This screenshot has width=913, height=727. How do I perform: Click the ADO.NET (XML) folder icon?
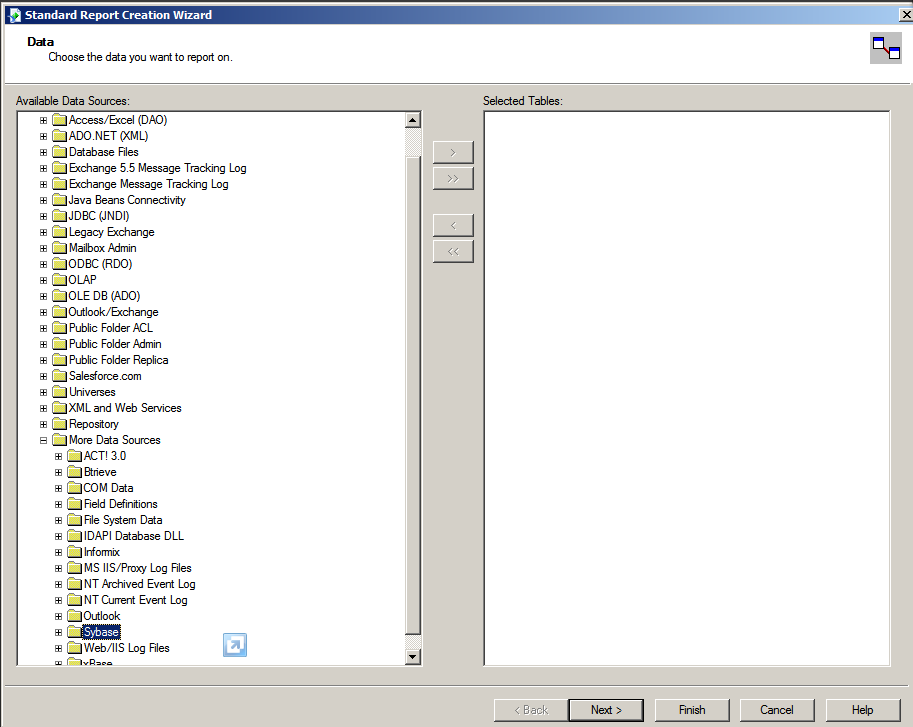coord(59,136)
